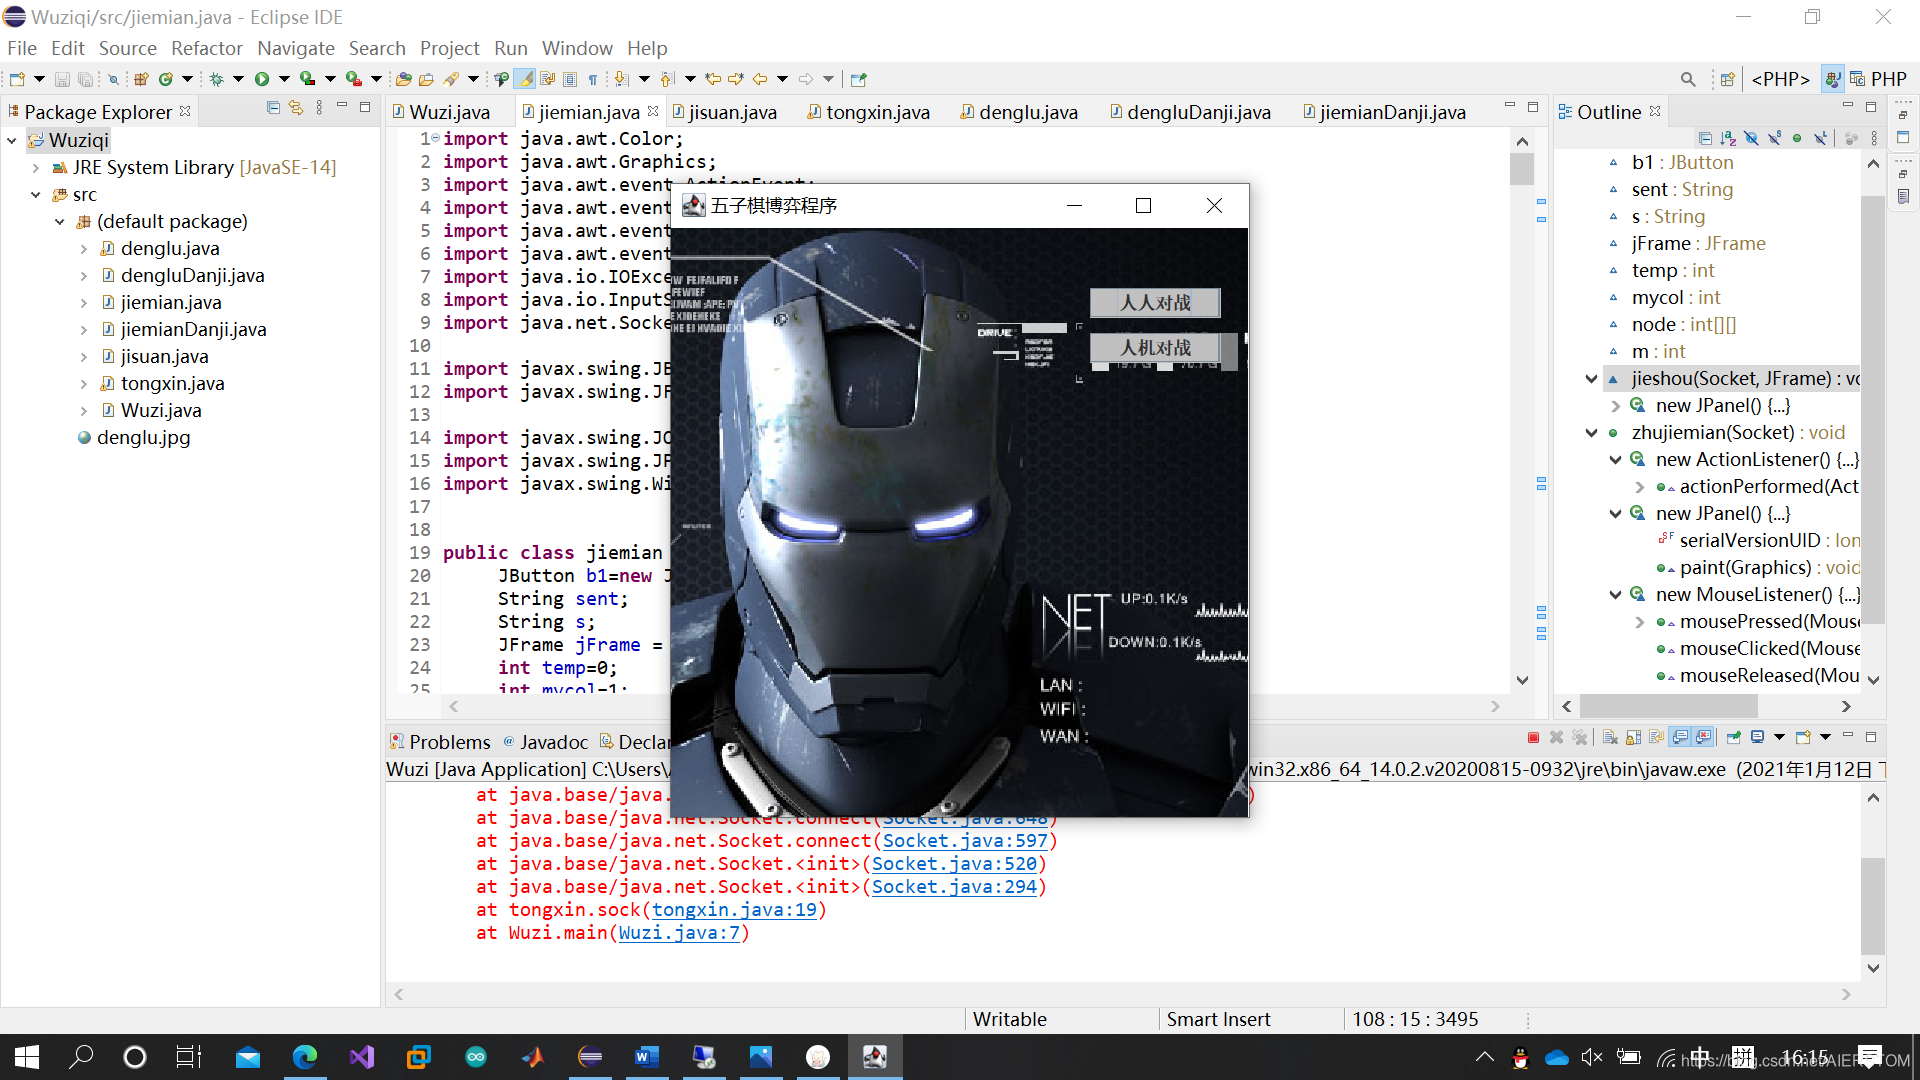Terminate the running program with red square
The height and width of the screenshot is (1080, 1920).
[x=1533, y=738]
